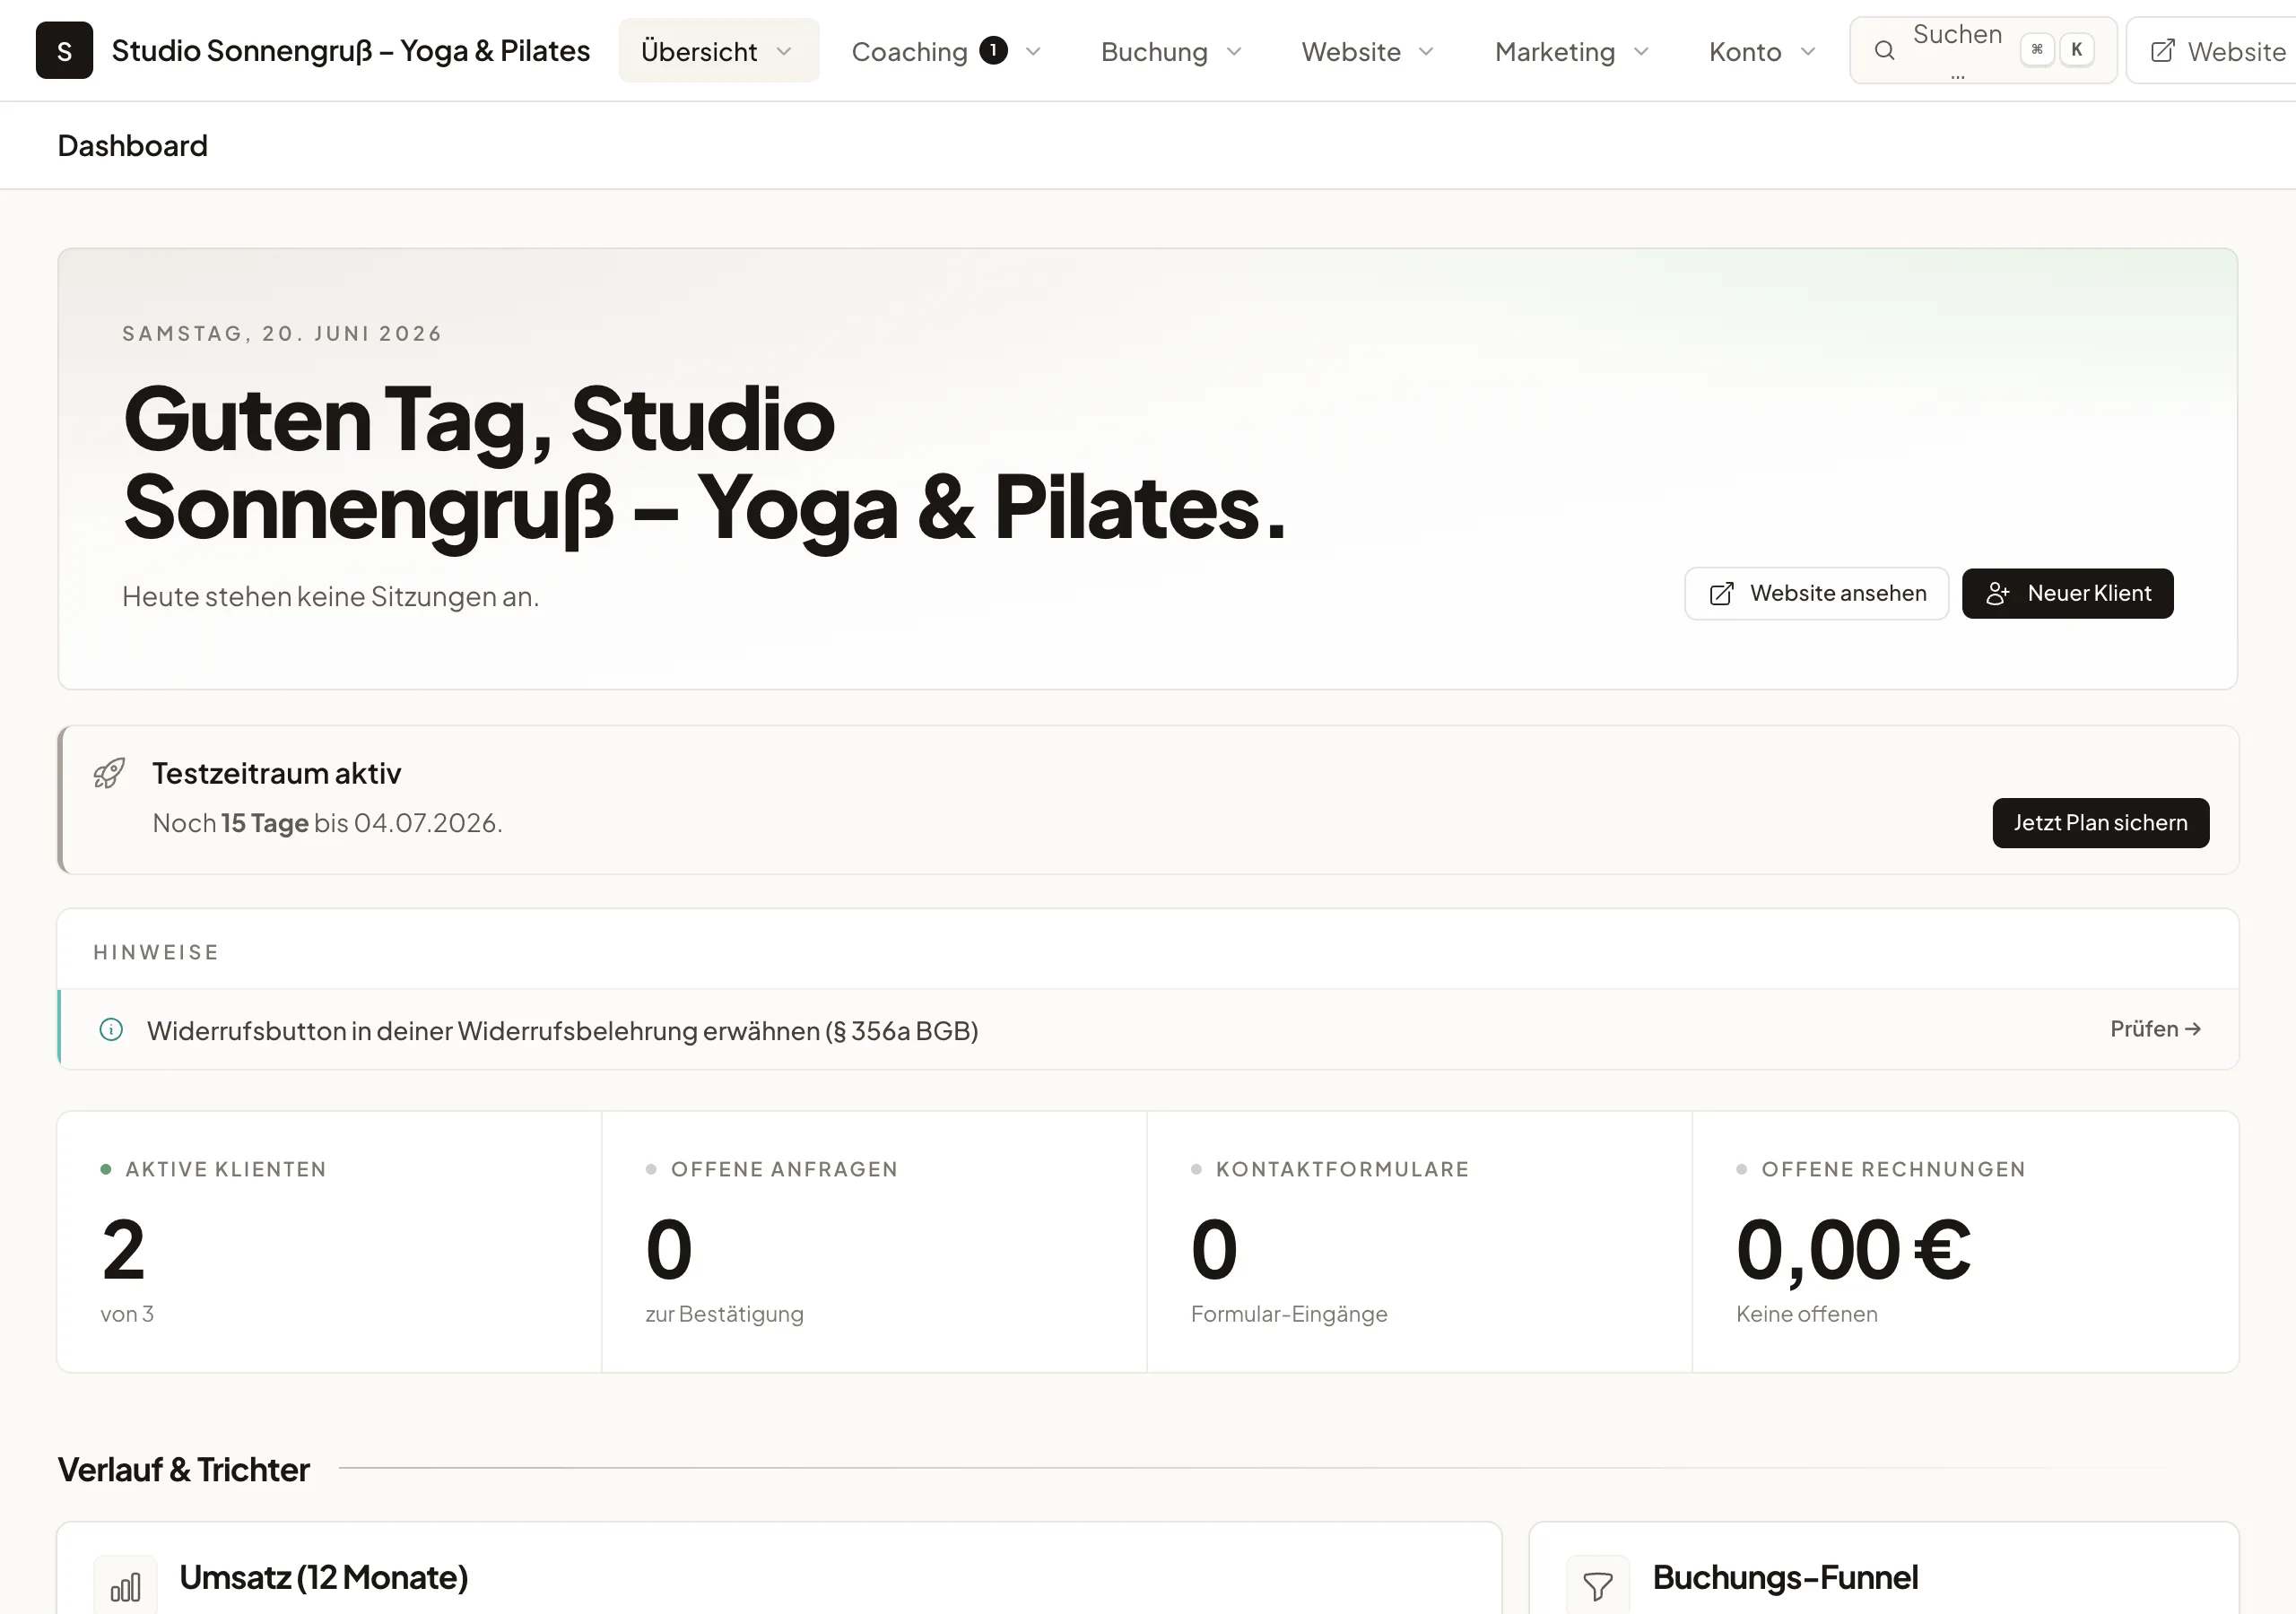
Task: Open the Konto menu
Action: tap(1762, 51)
